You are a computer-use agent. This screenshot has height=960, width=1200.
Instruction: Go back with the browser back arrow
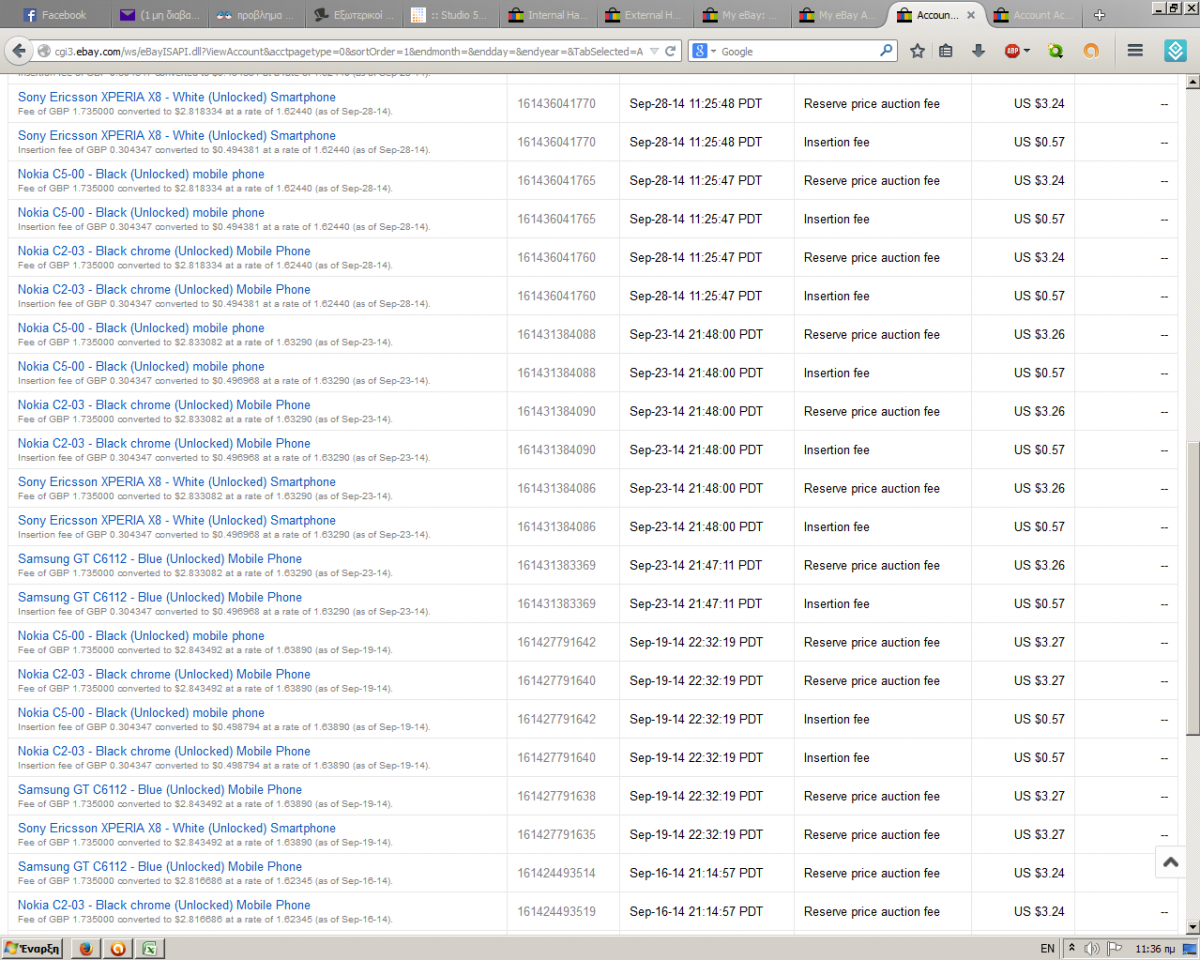[18, 50]
